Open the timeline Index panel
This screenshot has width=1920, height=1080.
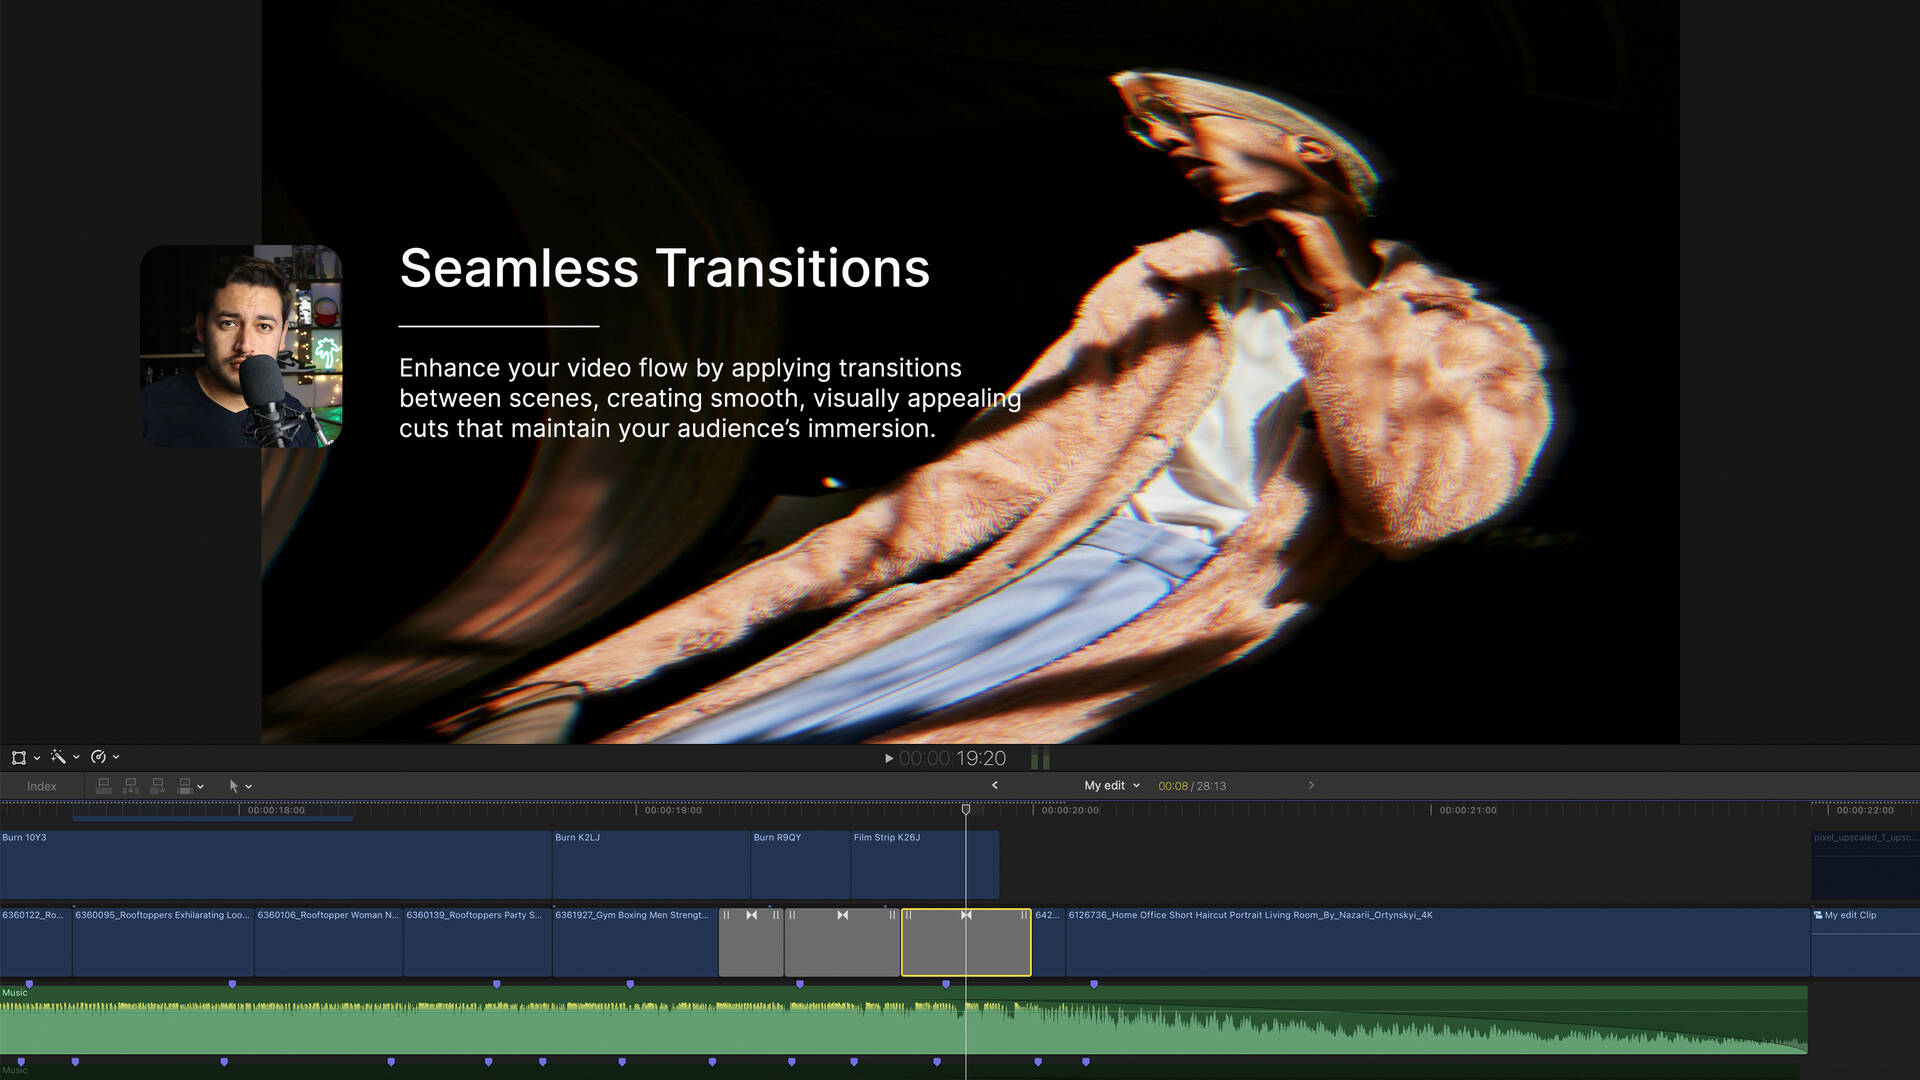(x=41, y=786)
